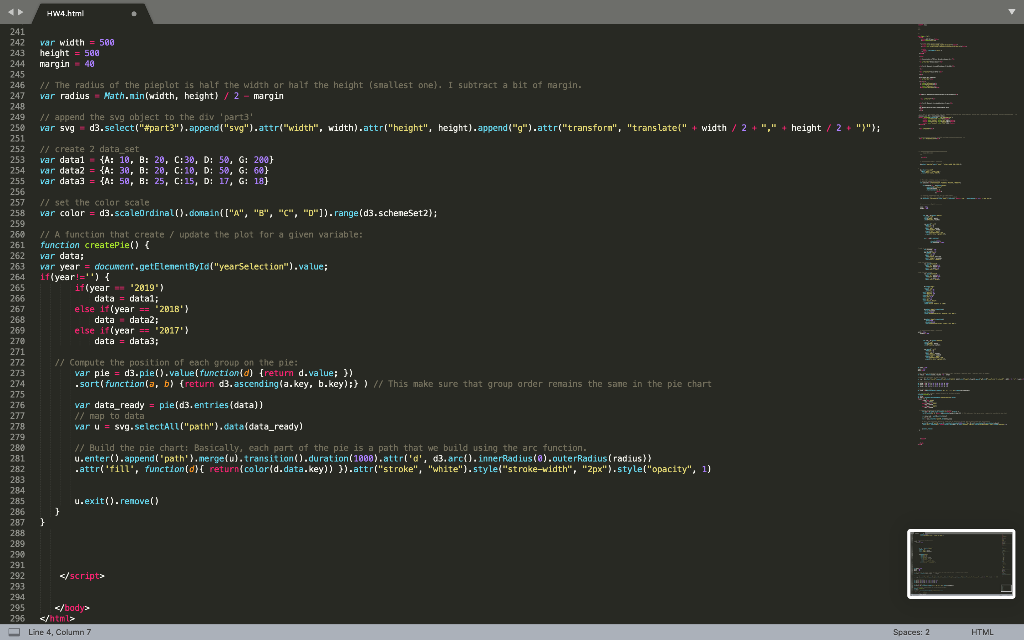
Task: Open the panel switcher icon in status bar
Action: [14, 632]
